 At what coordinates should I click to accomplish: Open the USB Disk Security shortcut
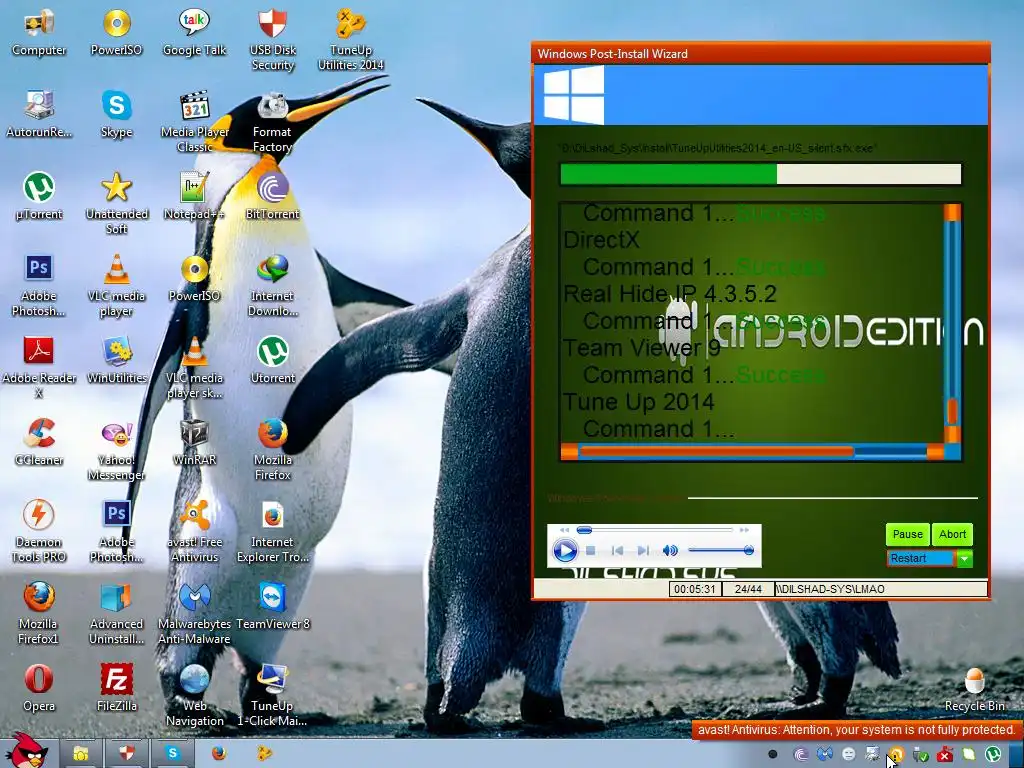[272, 39]
